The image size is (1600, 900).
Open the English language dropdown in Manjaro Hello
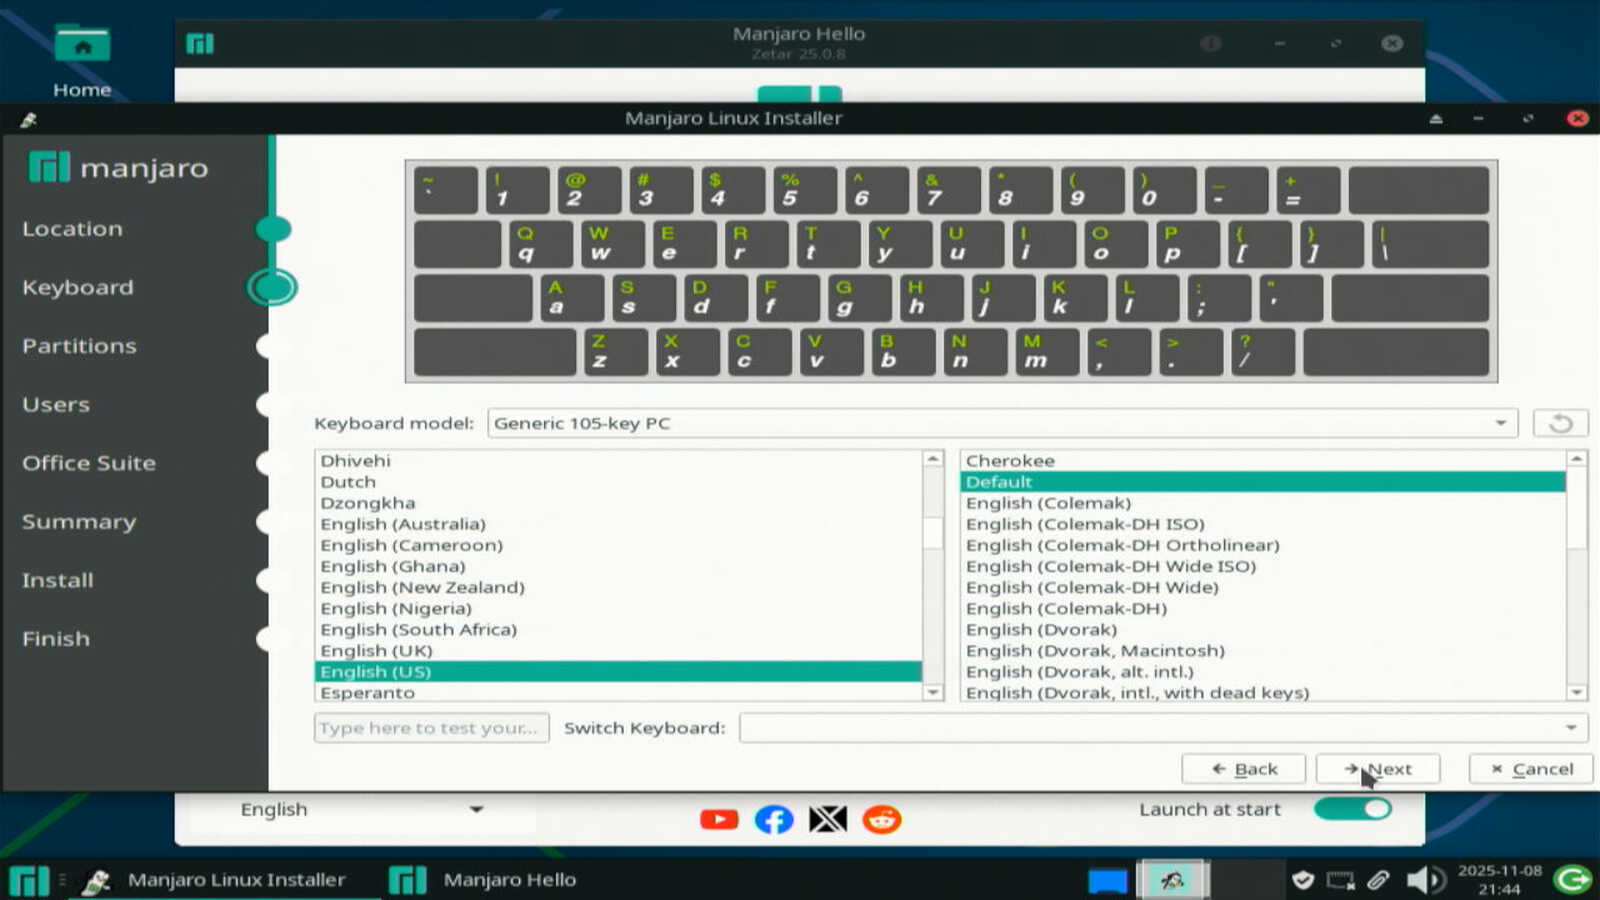(x=360, y=810)
